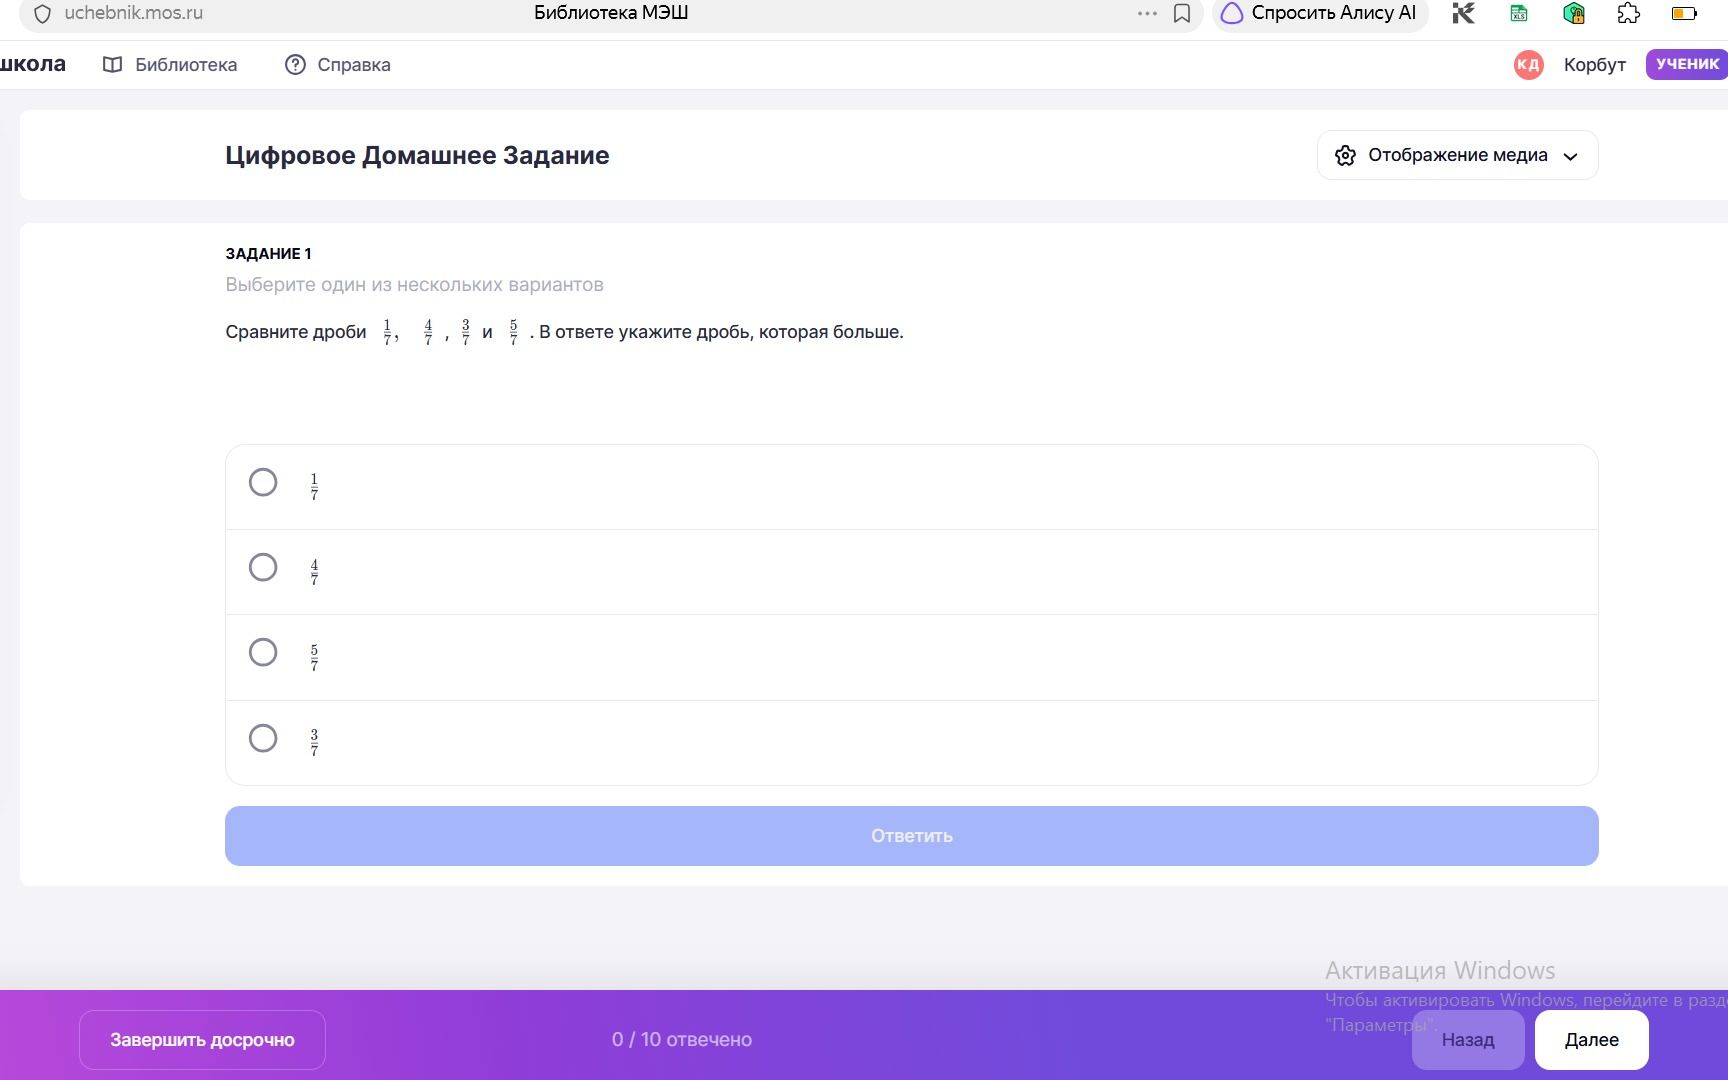Submit with the Ответить button
1728x1080 pixels.
coord(911,836)
